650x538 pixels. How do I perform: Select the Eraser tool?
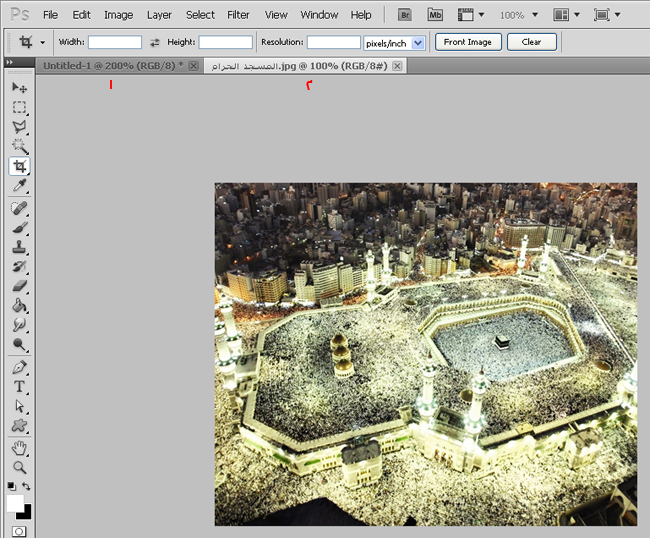tap(19, 286)
